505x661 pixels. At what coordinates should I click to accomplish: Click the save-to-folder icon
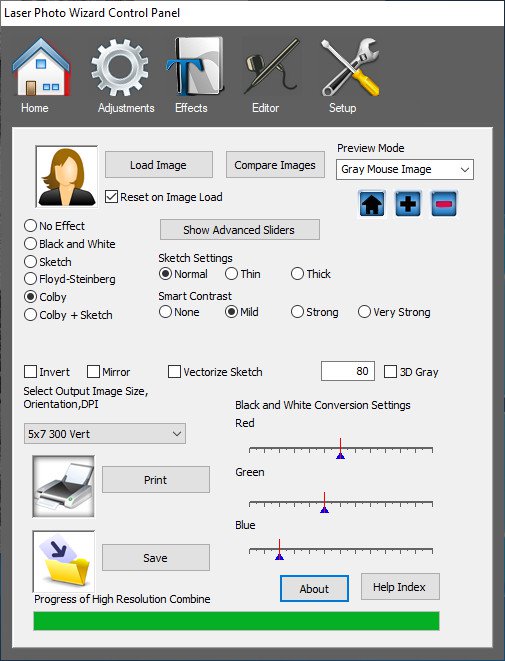tap(64, 562)
